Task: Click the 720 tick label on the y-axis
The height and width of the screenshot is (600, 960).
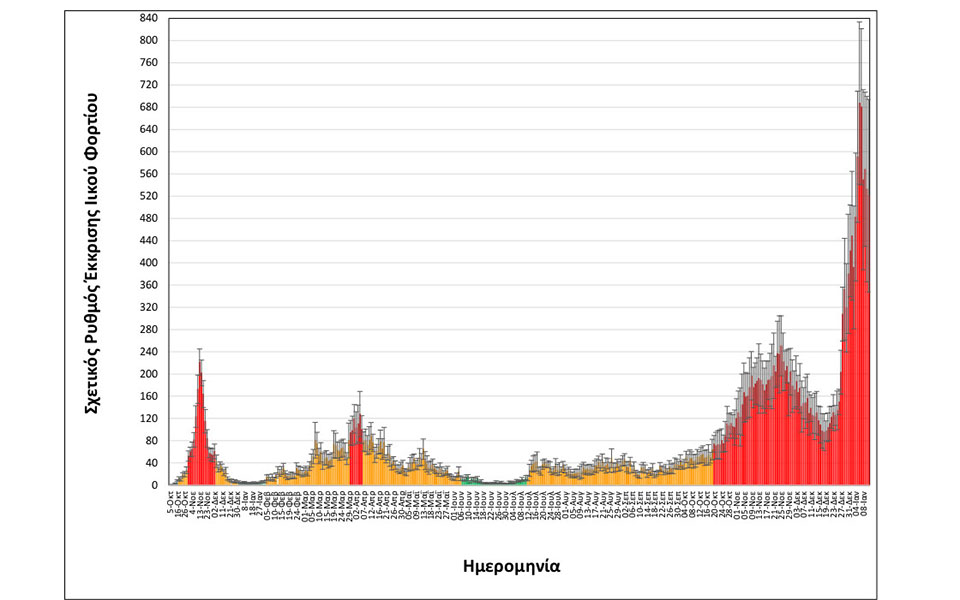Action: (148, 85)
